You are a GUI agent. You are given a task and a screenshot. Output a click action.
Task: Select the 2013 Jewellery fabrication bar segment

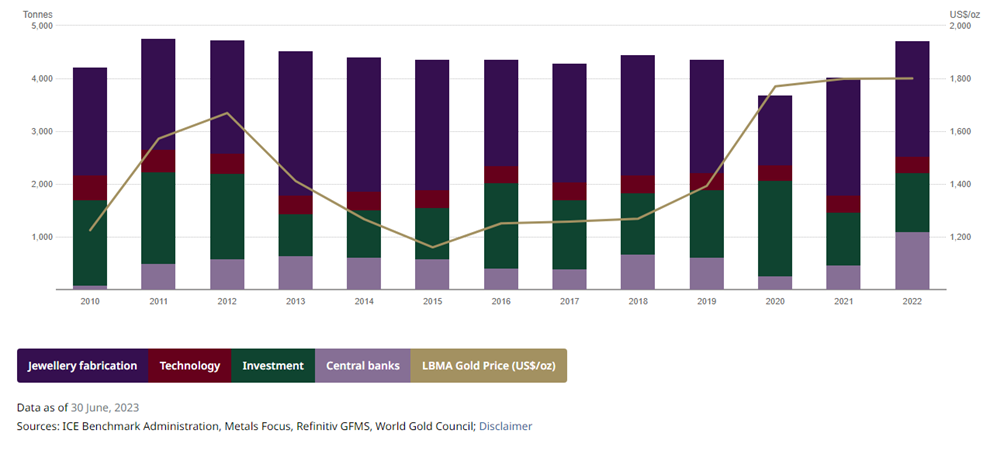(x=296, y=122)
